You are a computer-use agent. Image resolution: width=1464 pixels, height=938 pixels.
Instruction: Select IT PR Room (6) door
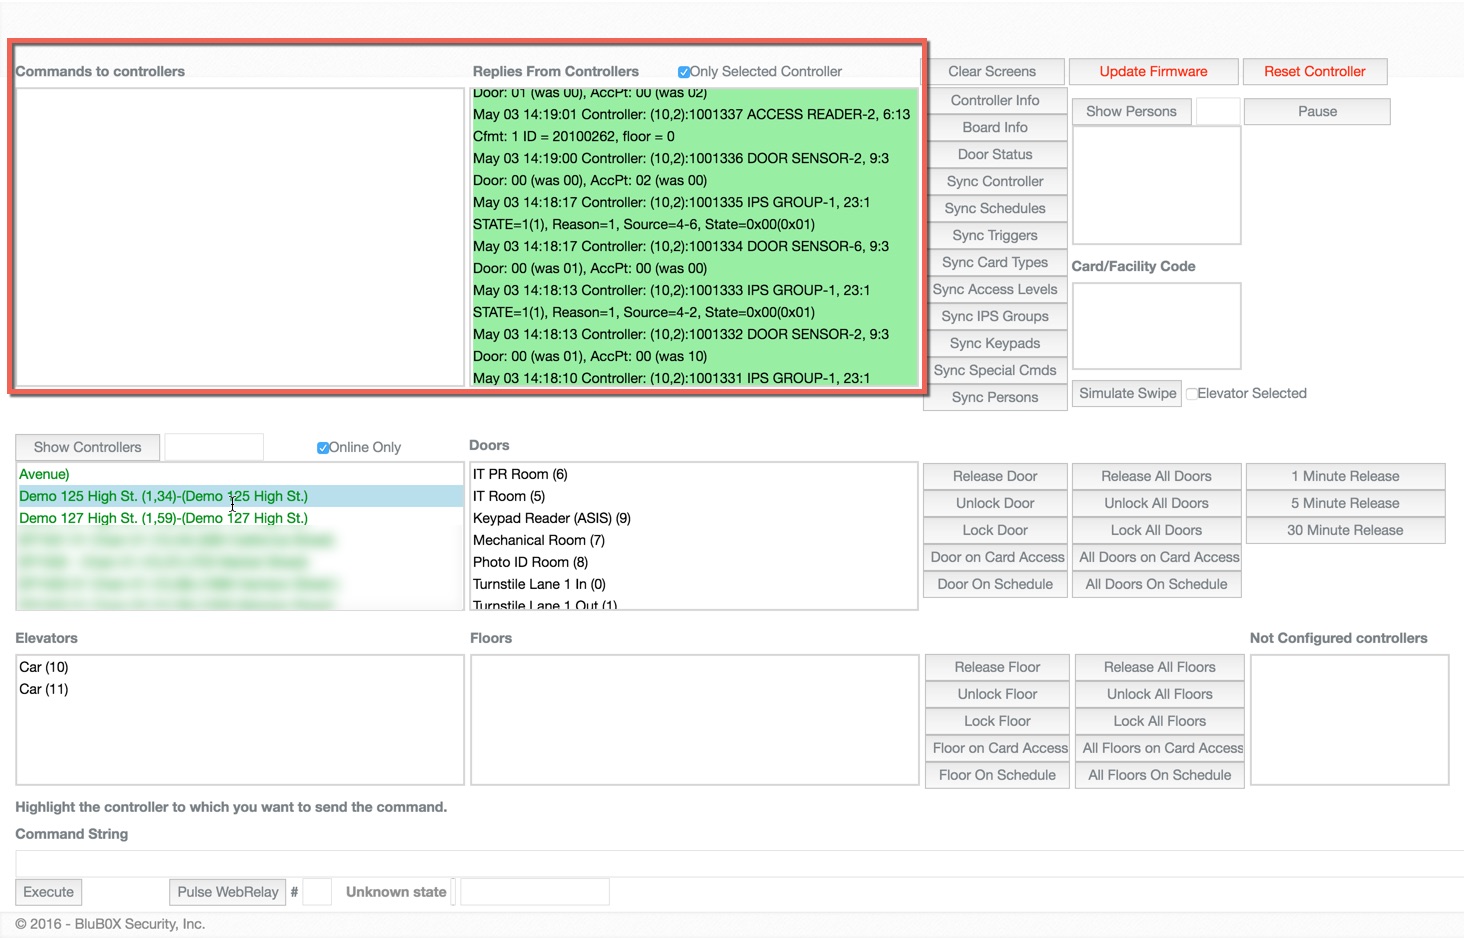520,474
